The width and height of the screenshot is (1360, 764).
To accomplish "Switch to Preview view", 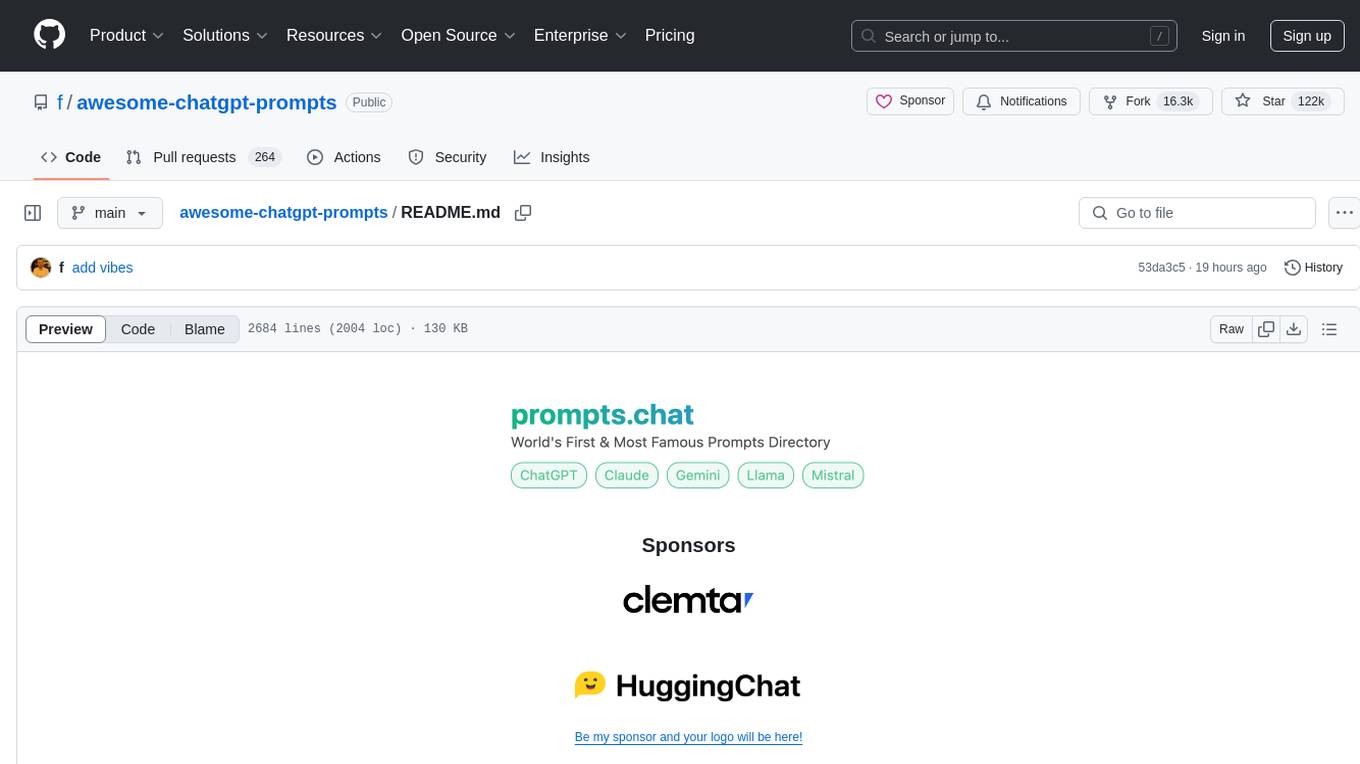I will [x=66, y=329].
